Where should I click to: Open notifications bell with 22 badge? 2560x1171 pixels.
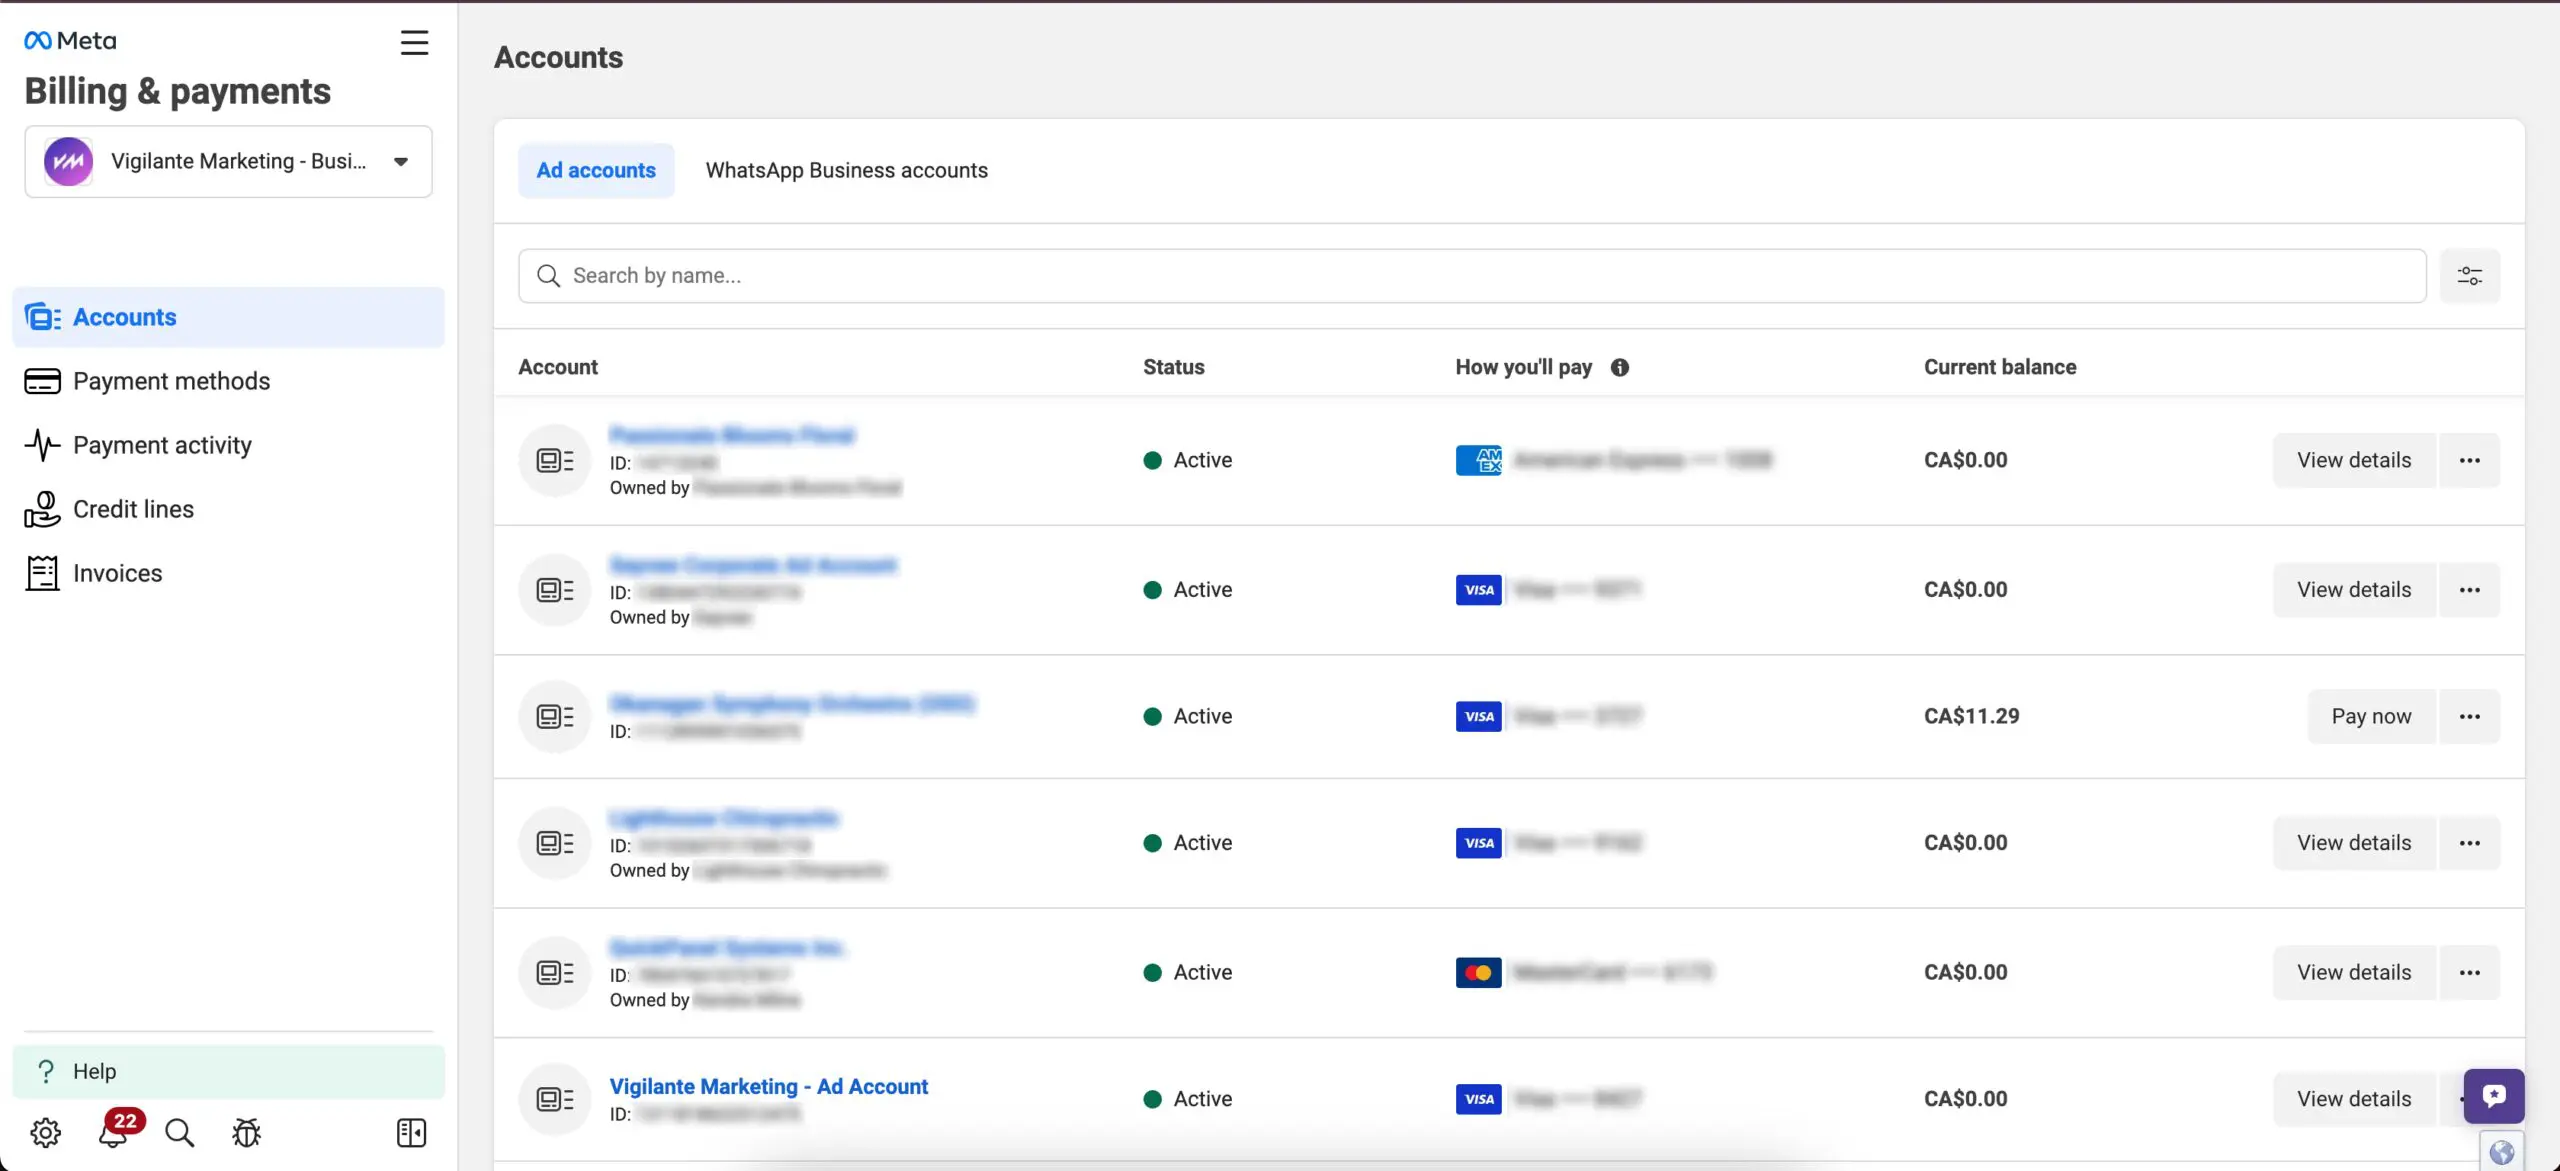point(113,1132)
